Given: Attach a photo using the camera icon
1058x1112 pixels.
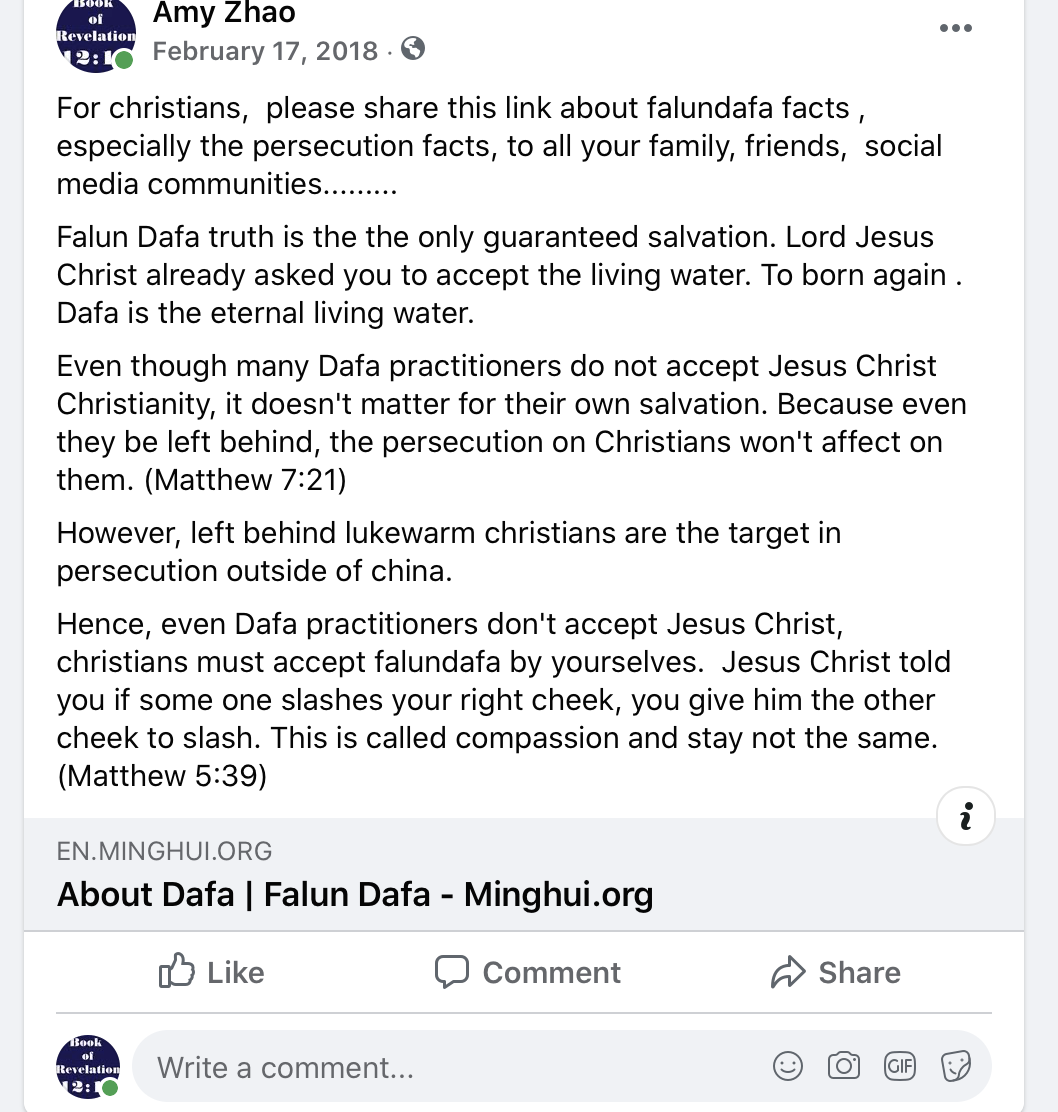Looking at the screenshot, I should click(844, 1067).
